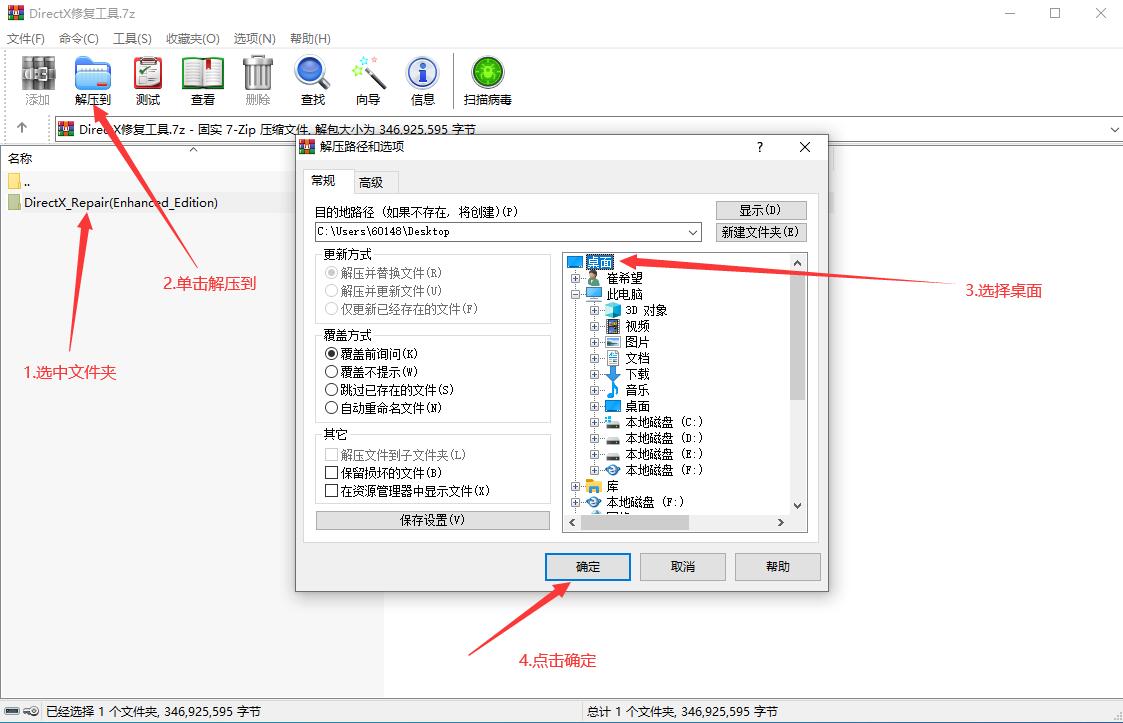Check 在资源管理器中显示文件 option
The height and width of the screenshot is (723, 1123).
[x=332, y=491]
